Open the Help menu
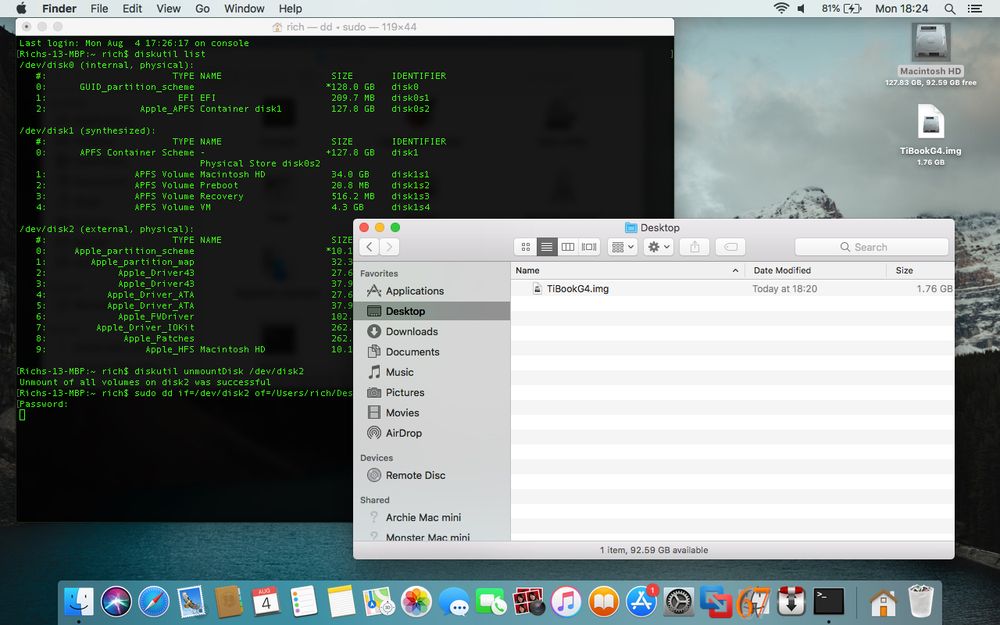 click(x=290, y=8)
